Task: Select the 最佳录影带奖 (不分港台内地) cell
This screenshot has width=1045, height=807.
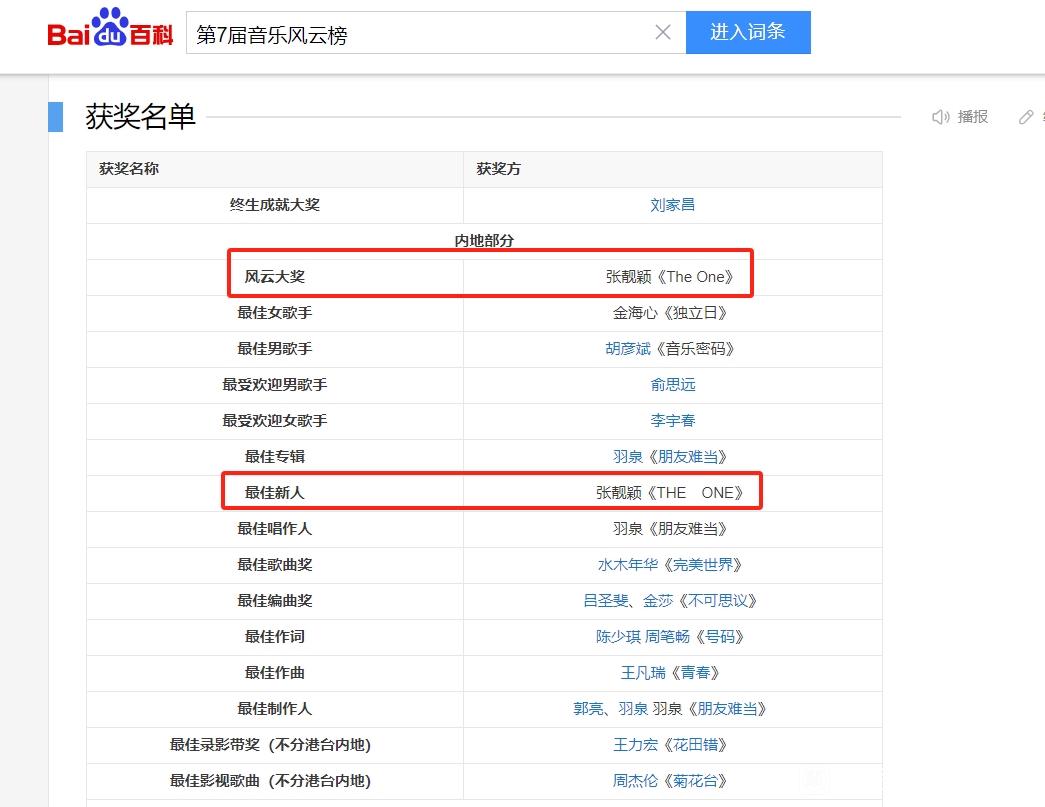Action: (275, 744)
